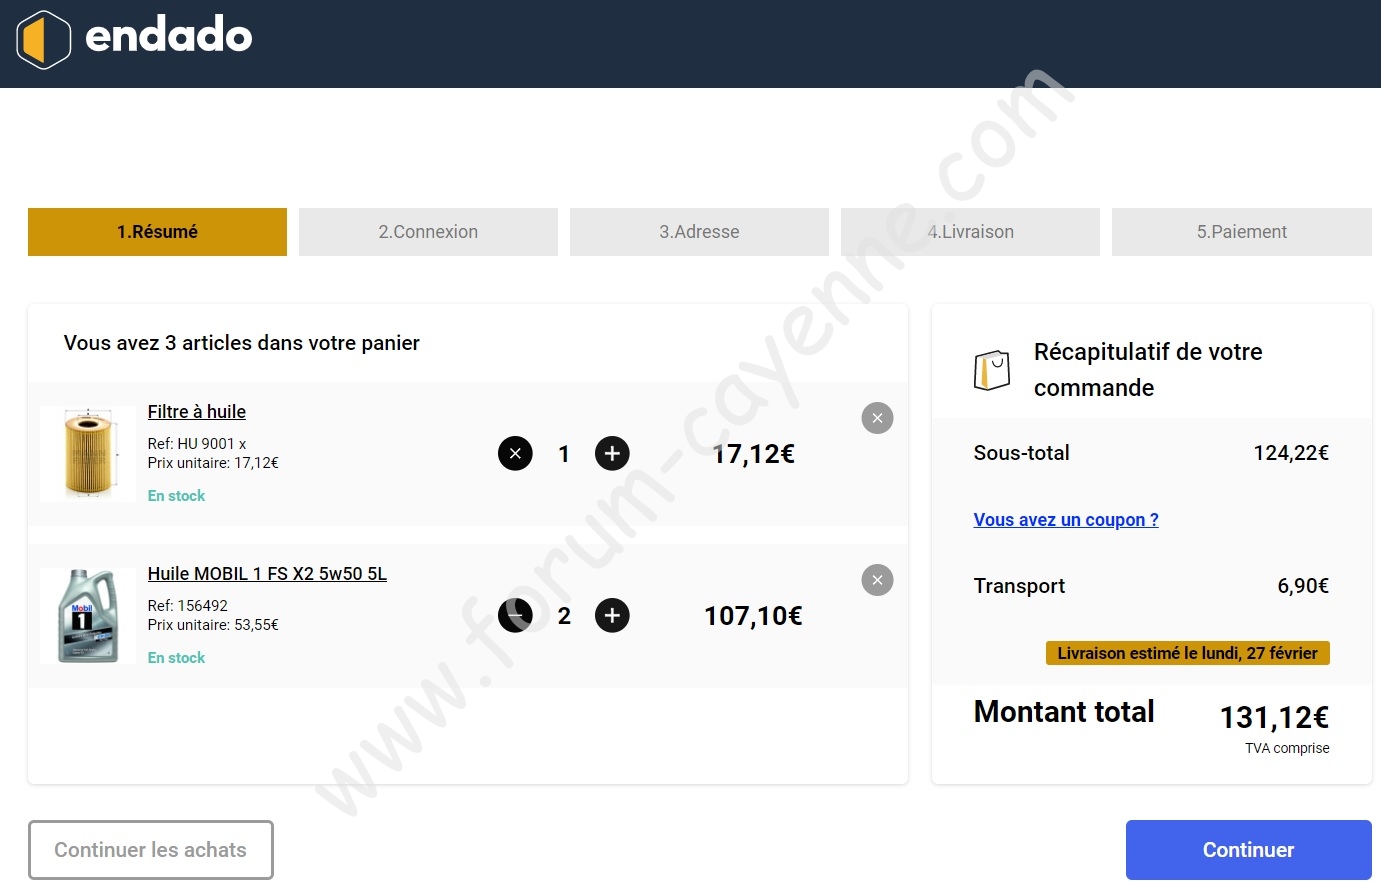Click the 'Montant total' label
Viewport: 1381px width, 891px height.
1064,711
